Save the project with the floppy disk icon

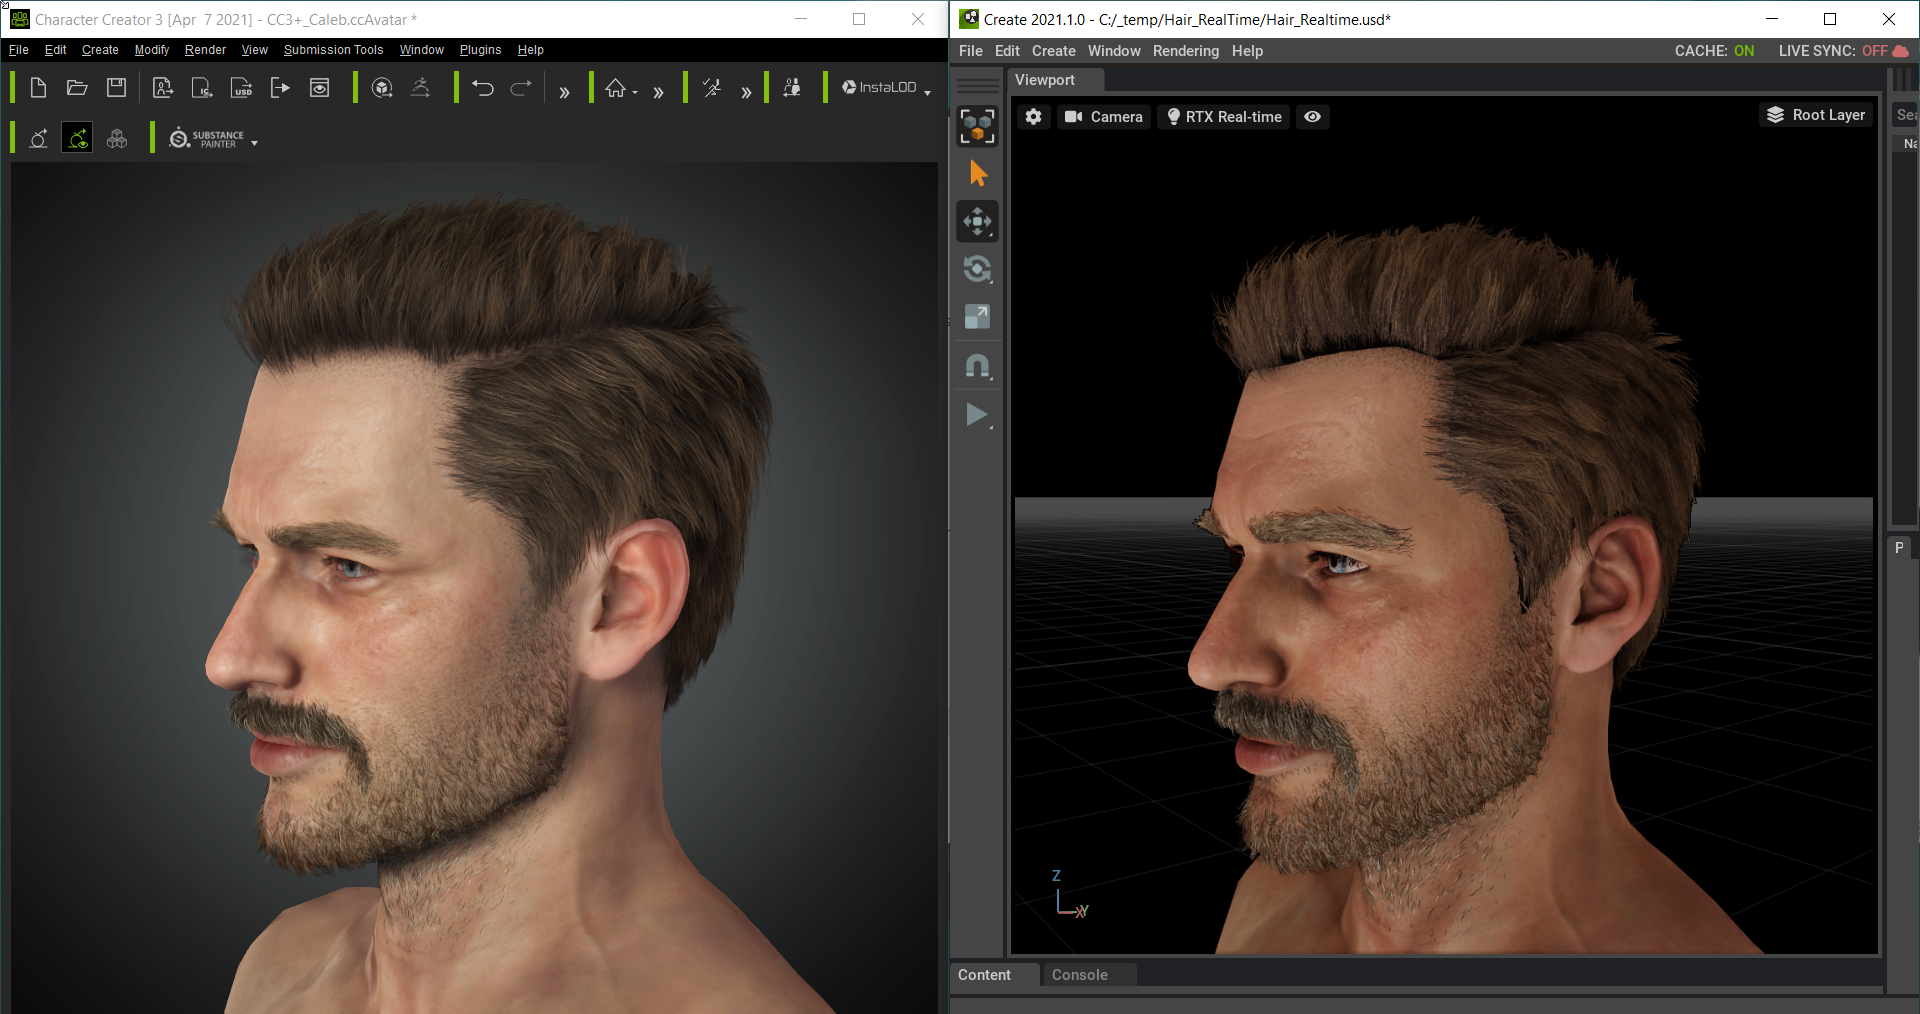click(116, 88)
